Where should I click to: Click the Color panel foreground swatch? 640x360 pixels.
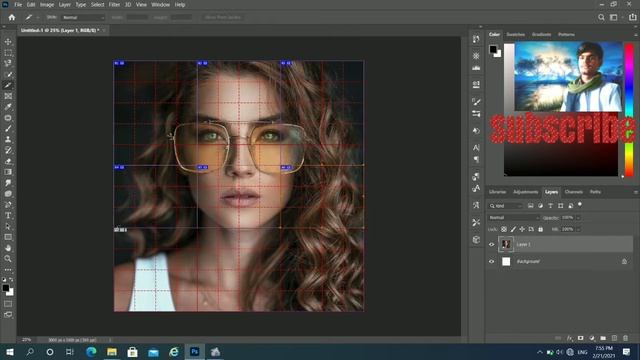(x=493, y=49)
